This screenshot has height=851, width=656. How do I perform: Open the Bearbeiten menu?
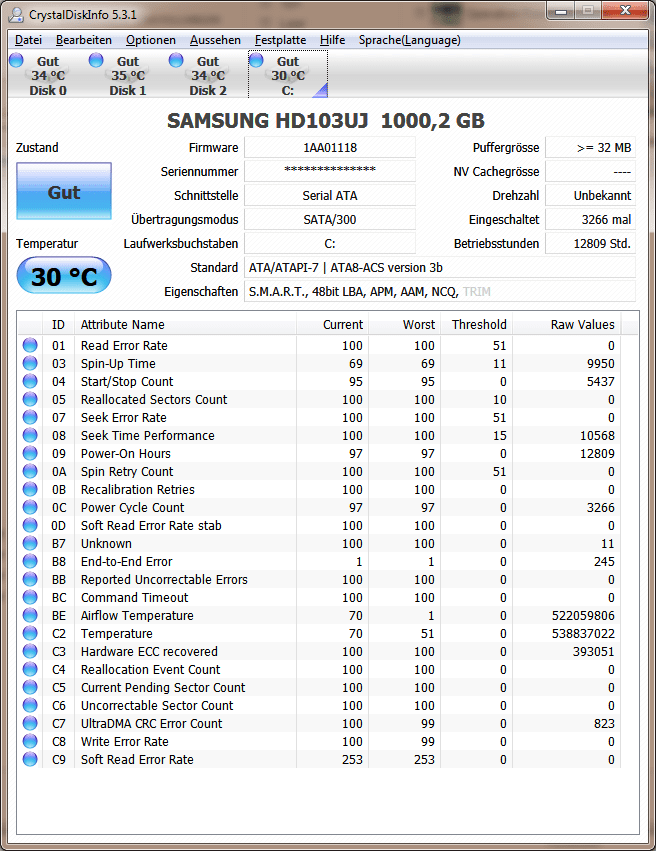pos(84,40)
